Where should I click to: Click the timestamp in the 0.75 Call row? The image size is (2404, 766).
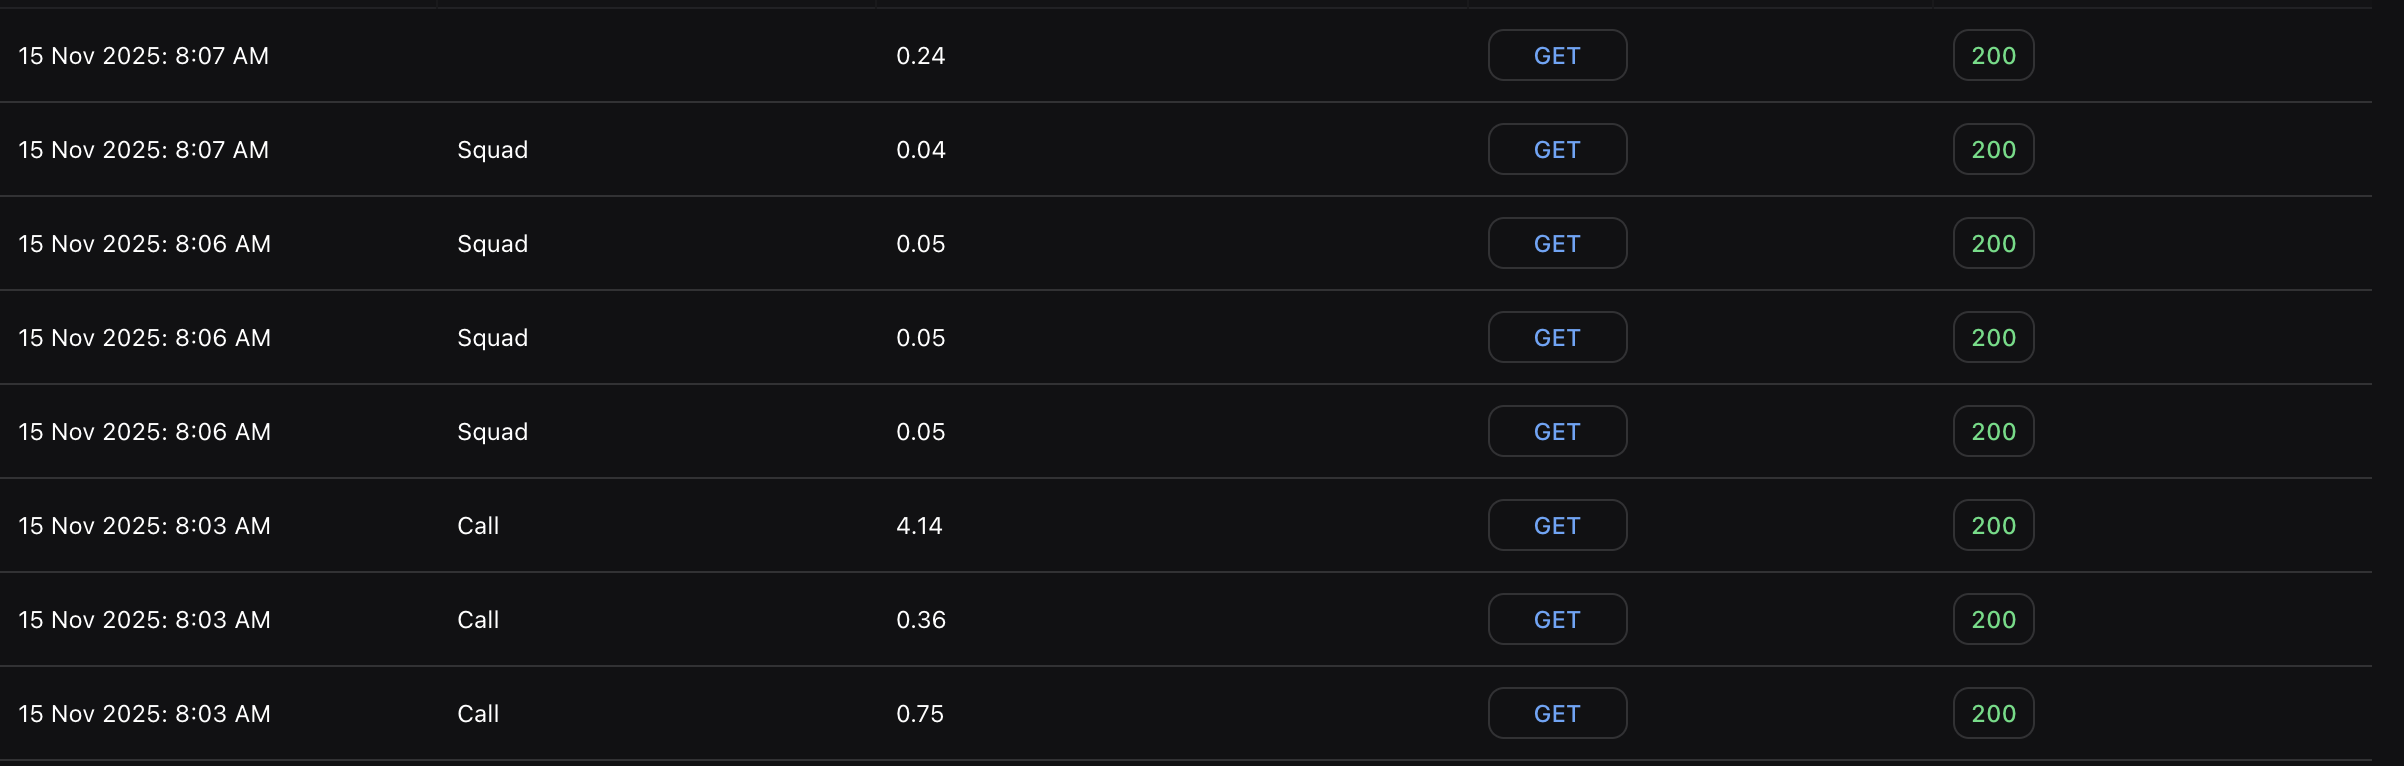(144, 714)
